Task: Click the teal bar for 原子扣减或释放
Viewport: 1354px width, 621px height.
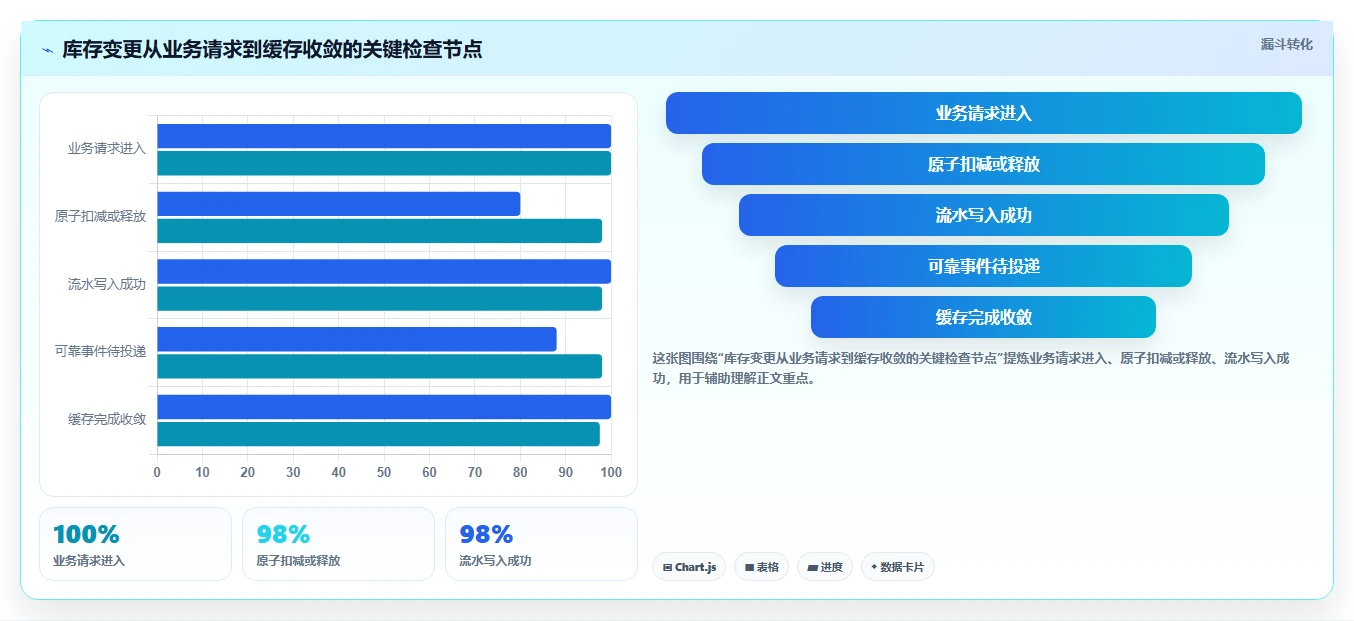Action: 380,231
